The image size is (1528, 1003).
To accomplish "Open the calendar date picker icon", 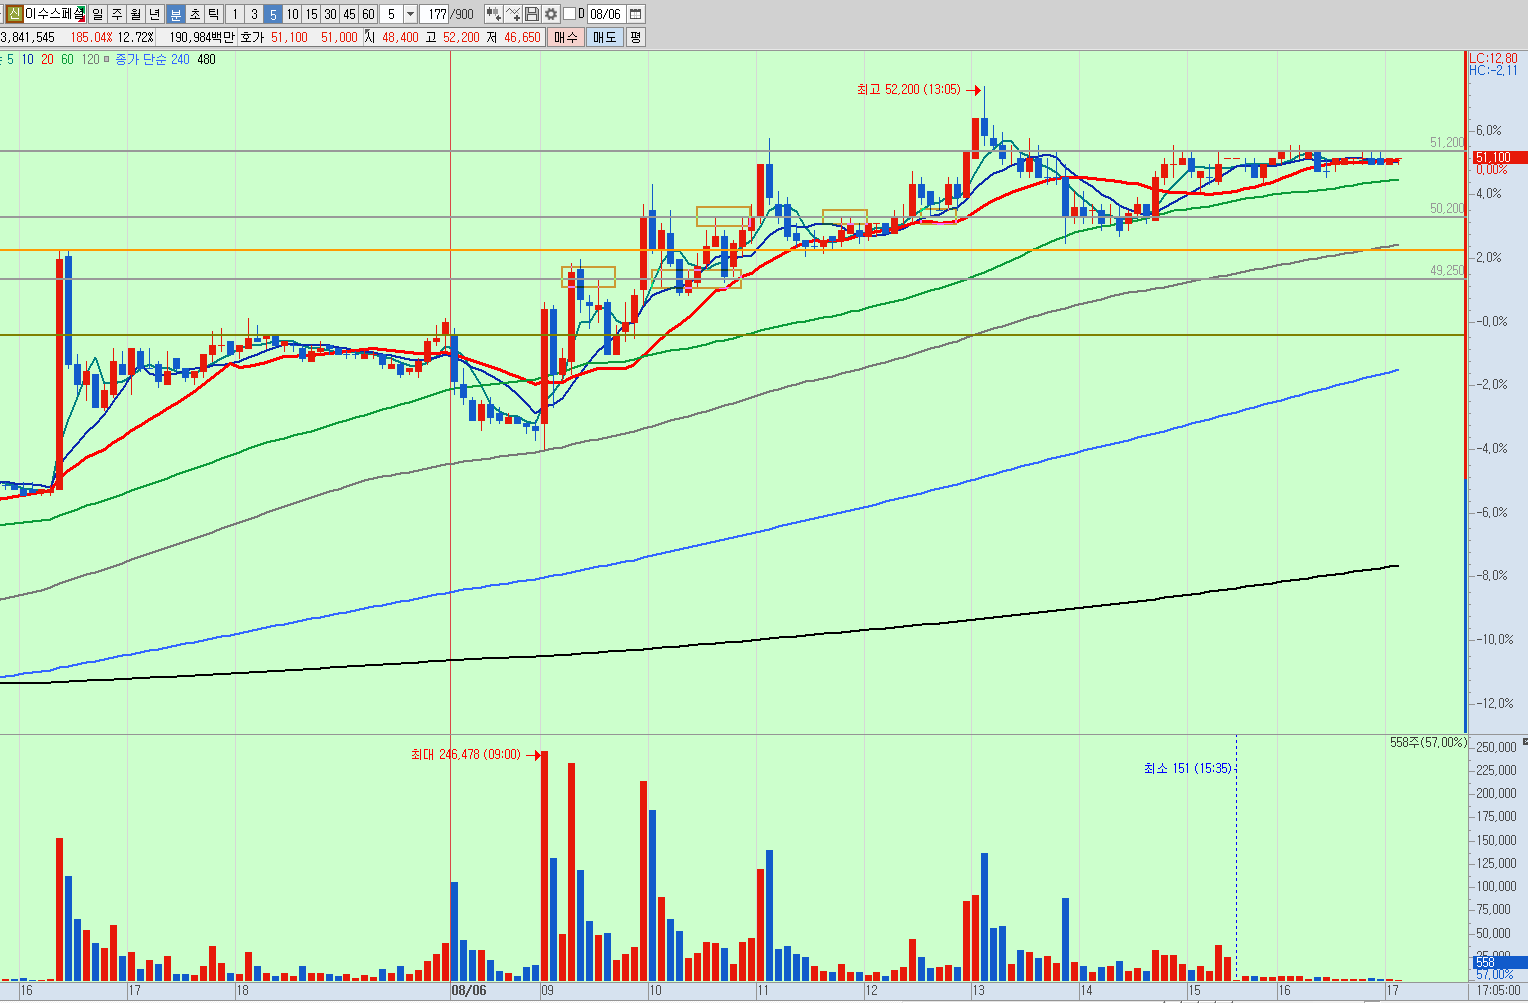I will 635,14.
